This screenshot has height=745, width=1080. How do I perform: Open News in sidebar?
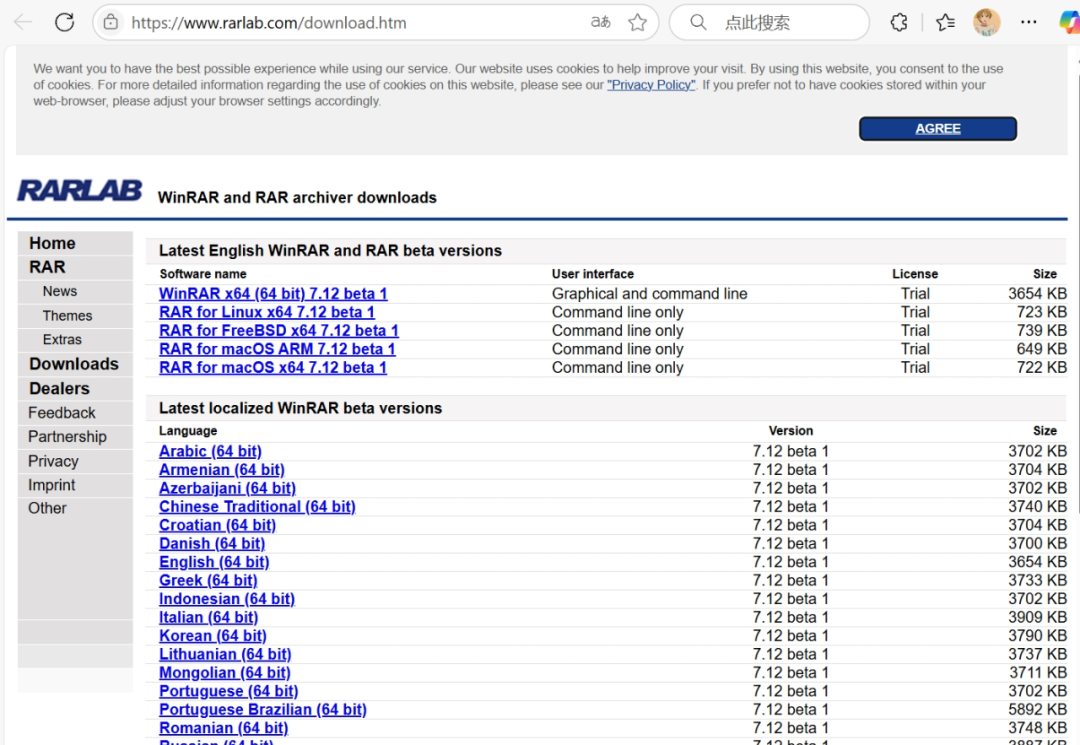click(60, 291)
